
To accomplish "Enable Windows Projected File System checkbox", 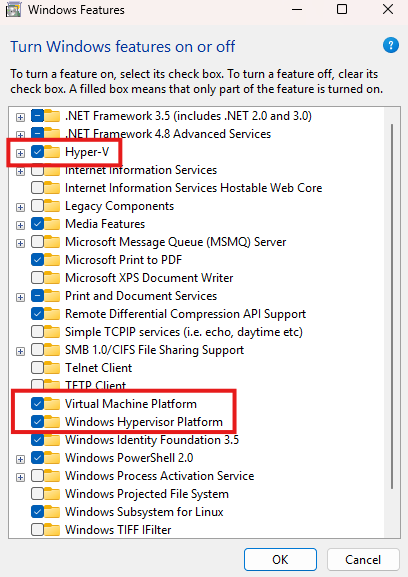I will pyautogui.click(x=38, y=493).
